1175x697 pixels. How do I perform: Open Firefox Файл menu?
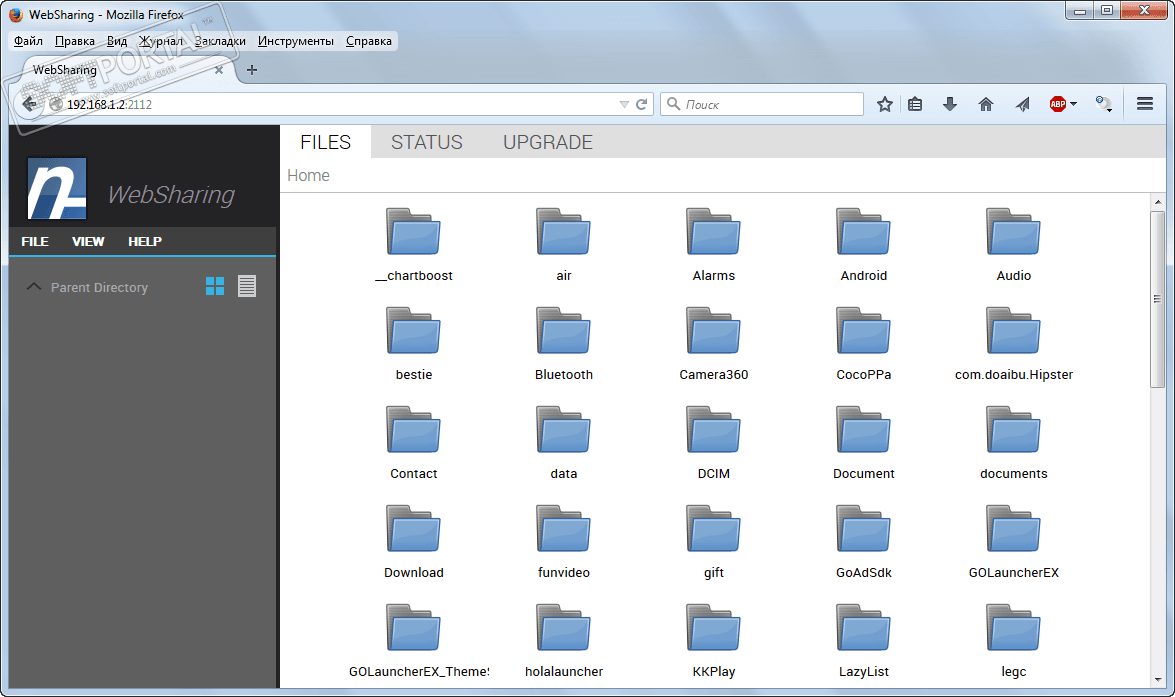(28, 41)
